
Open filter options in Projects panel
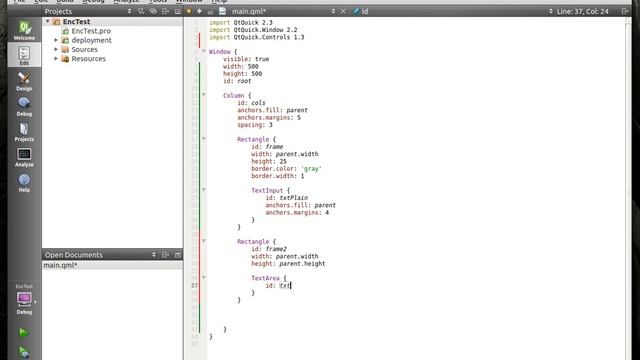pos(141,11)
